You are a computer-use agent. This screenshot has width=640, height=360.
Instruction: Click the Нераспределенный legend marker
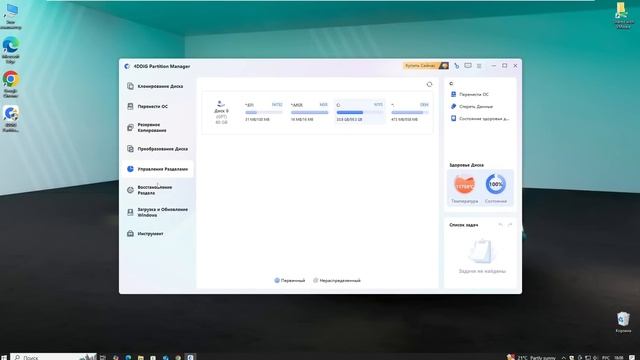316,280
